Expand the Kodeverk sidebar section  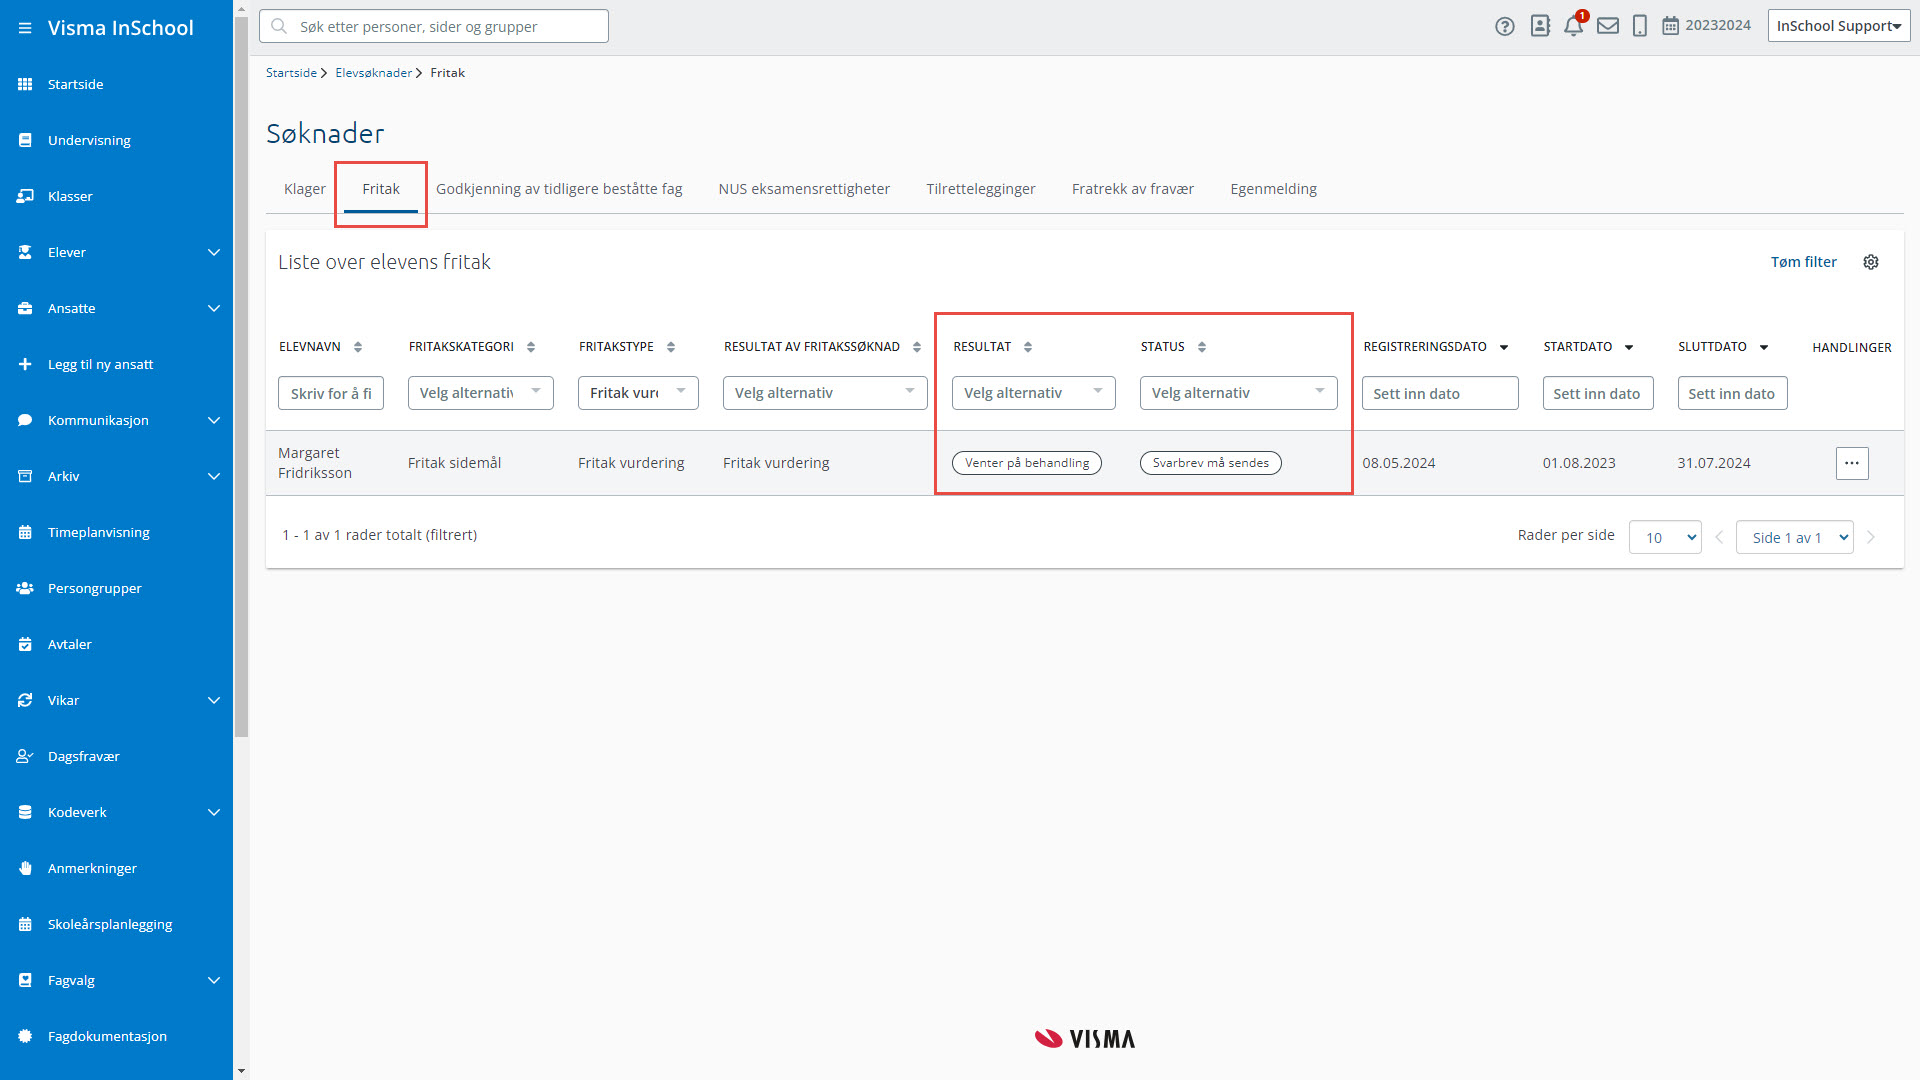point(214,812)
